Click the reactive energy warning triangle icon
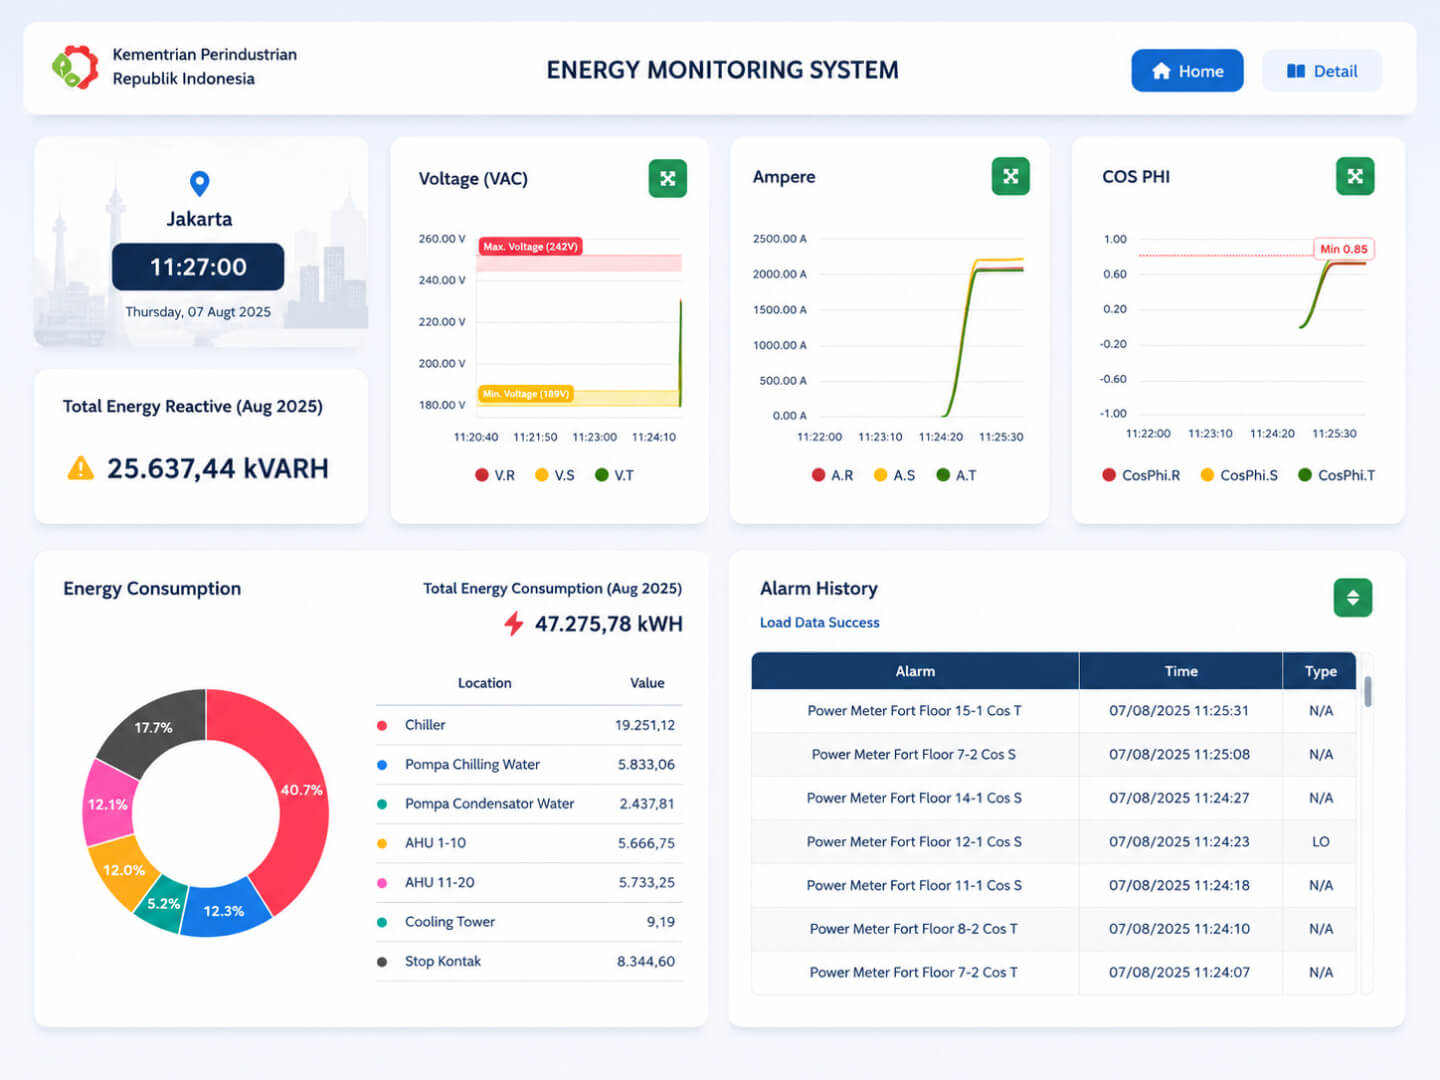 point(80,468)
